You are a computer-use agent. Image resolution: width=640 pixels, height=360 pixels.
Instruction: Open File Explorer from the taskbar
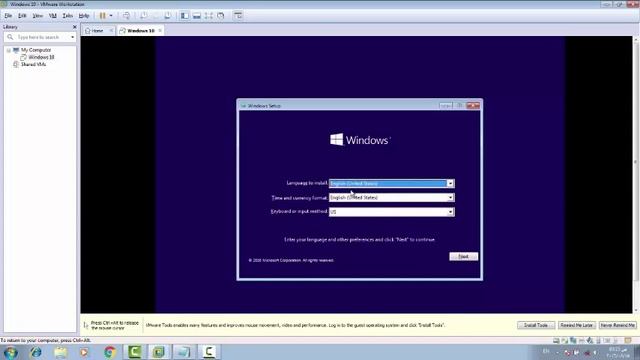(x=60, y=352)
